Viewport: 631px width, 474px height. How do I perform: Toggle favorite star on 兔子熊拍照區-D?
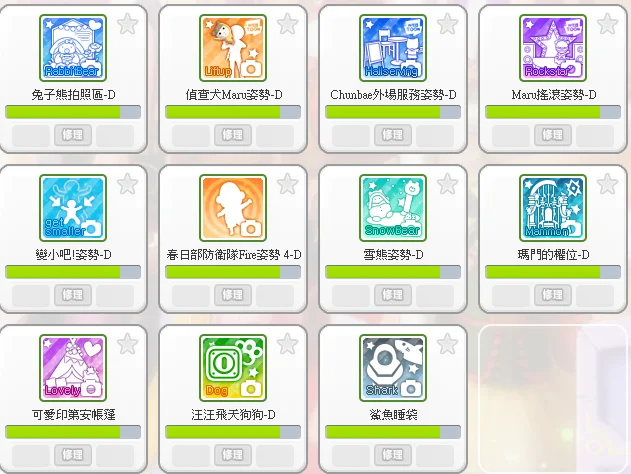pos(128,24)
